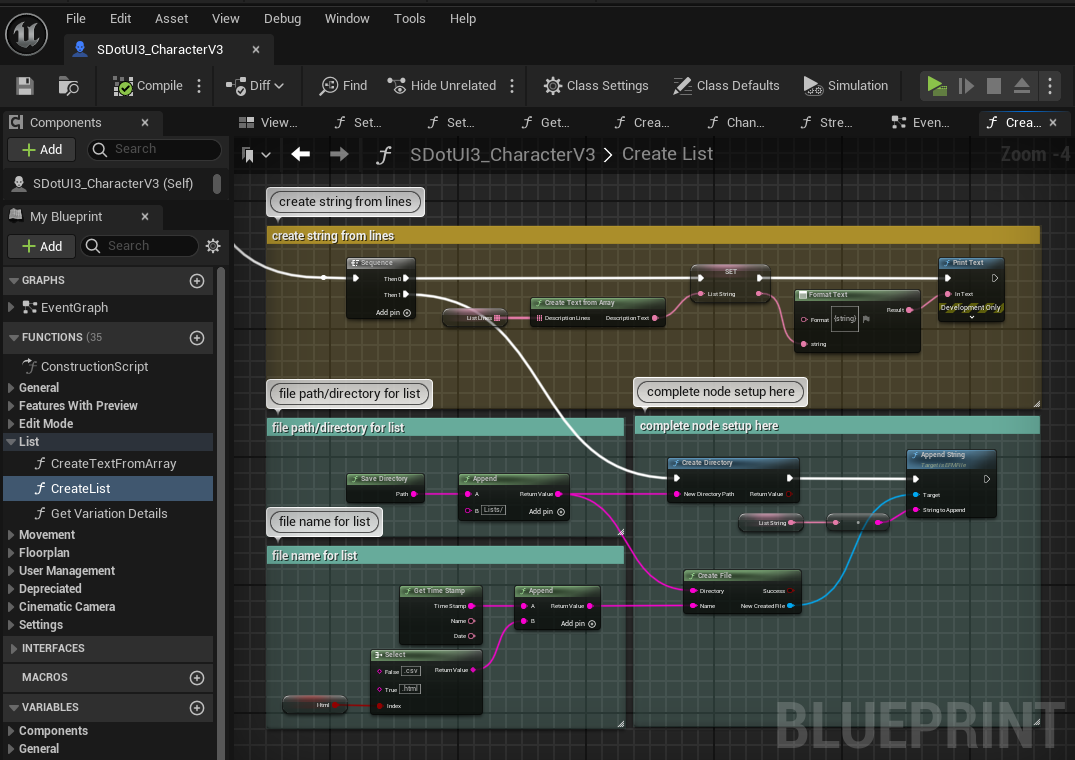Open the graph bookmarks dropdown
The image size is (1075, 760).
tap(256, 155)
